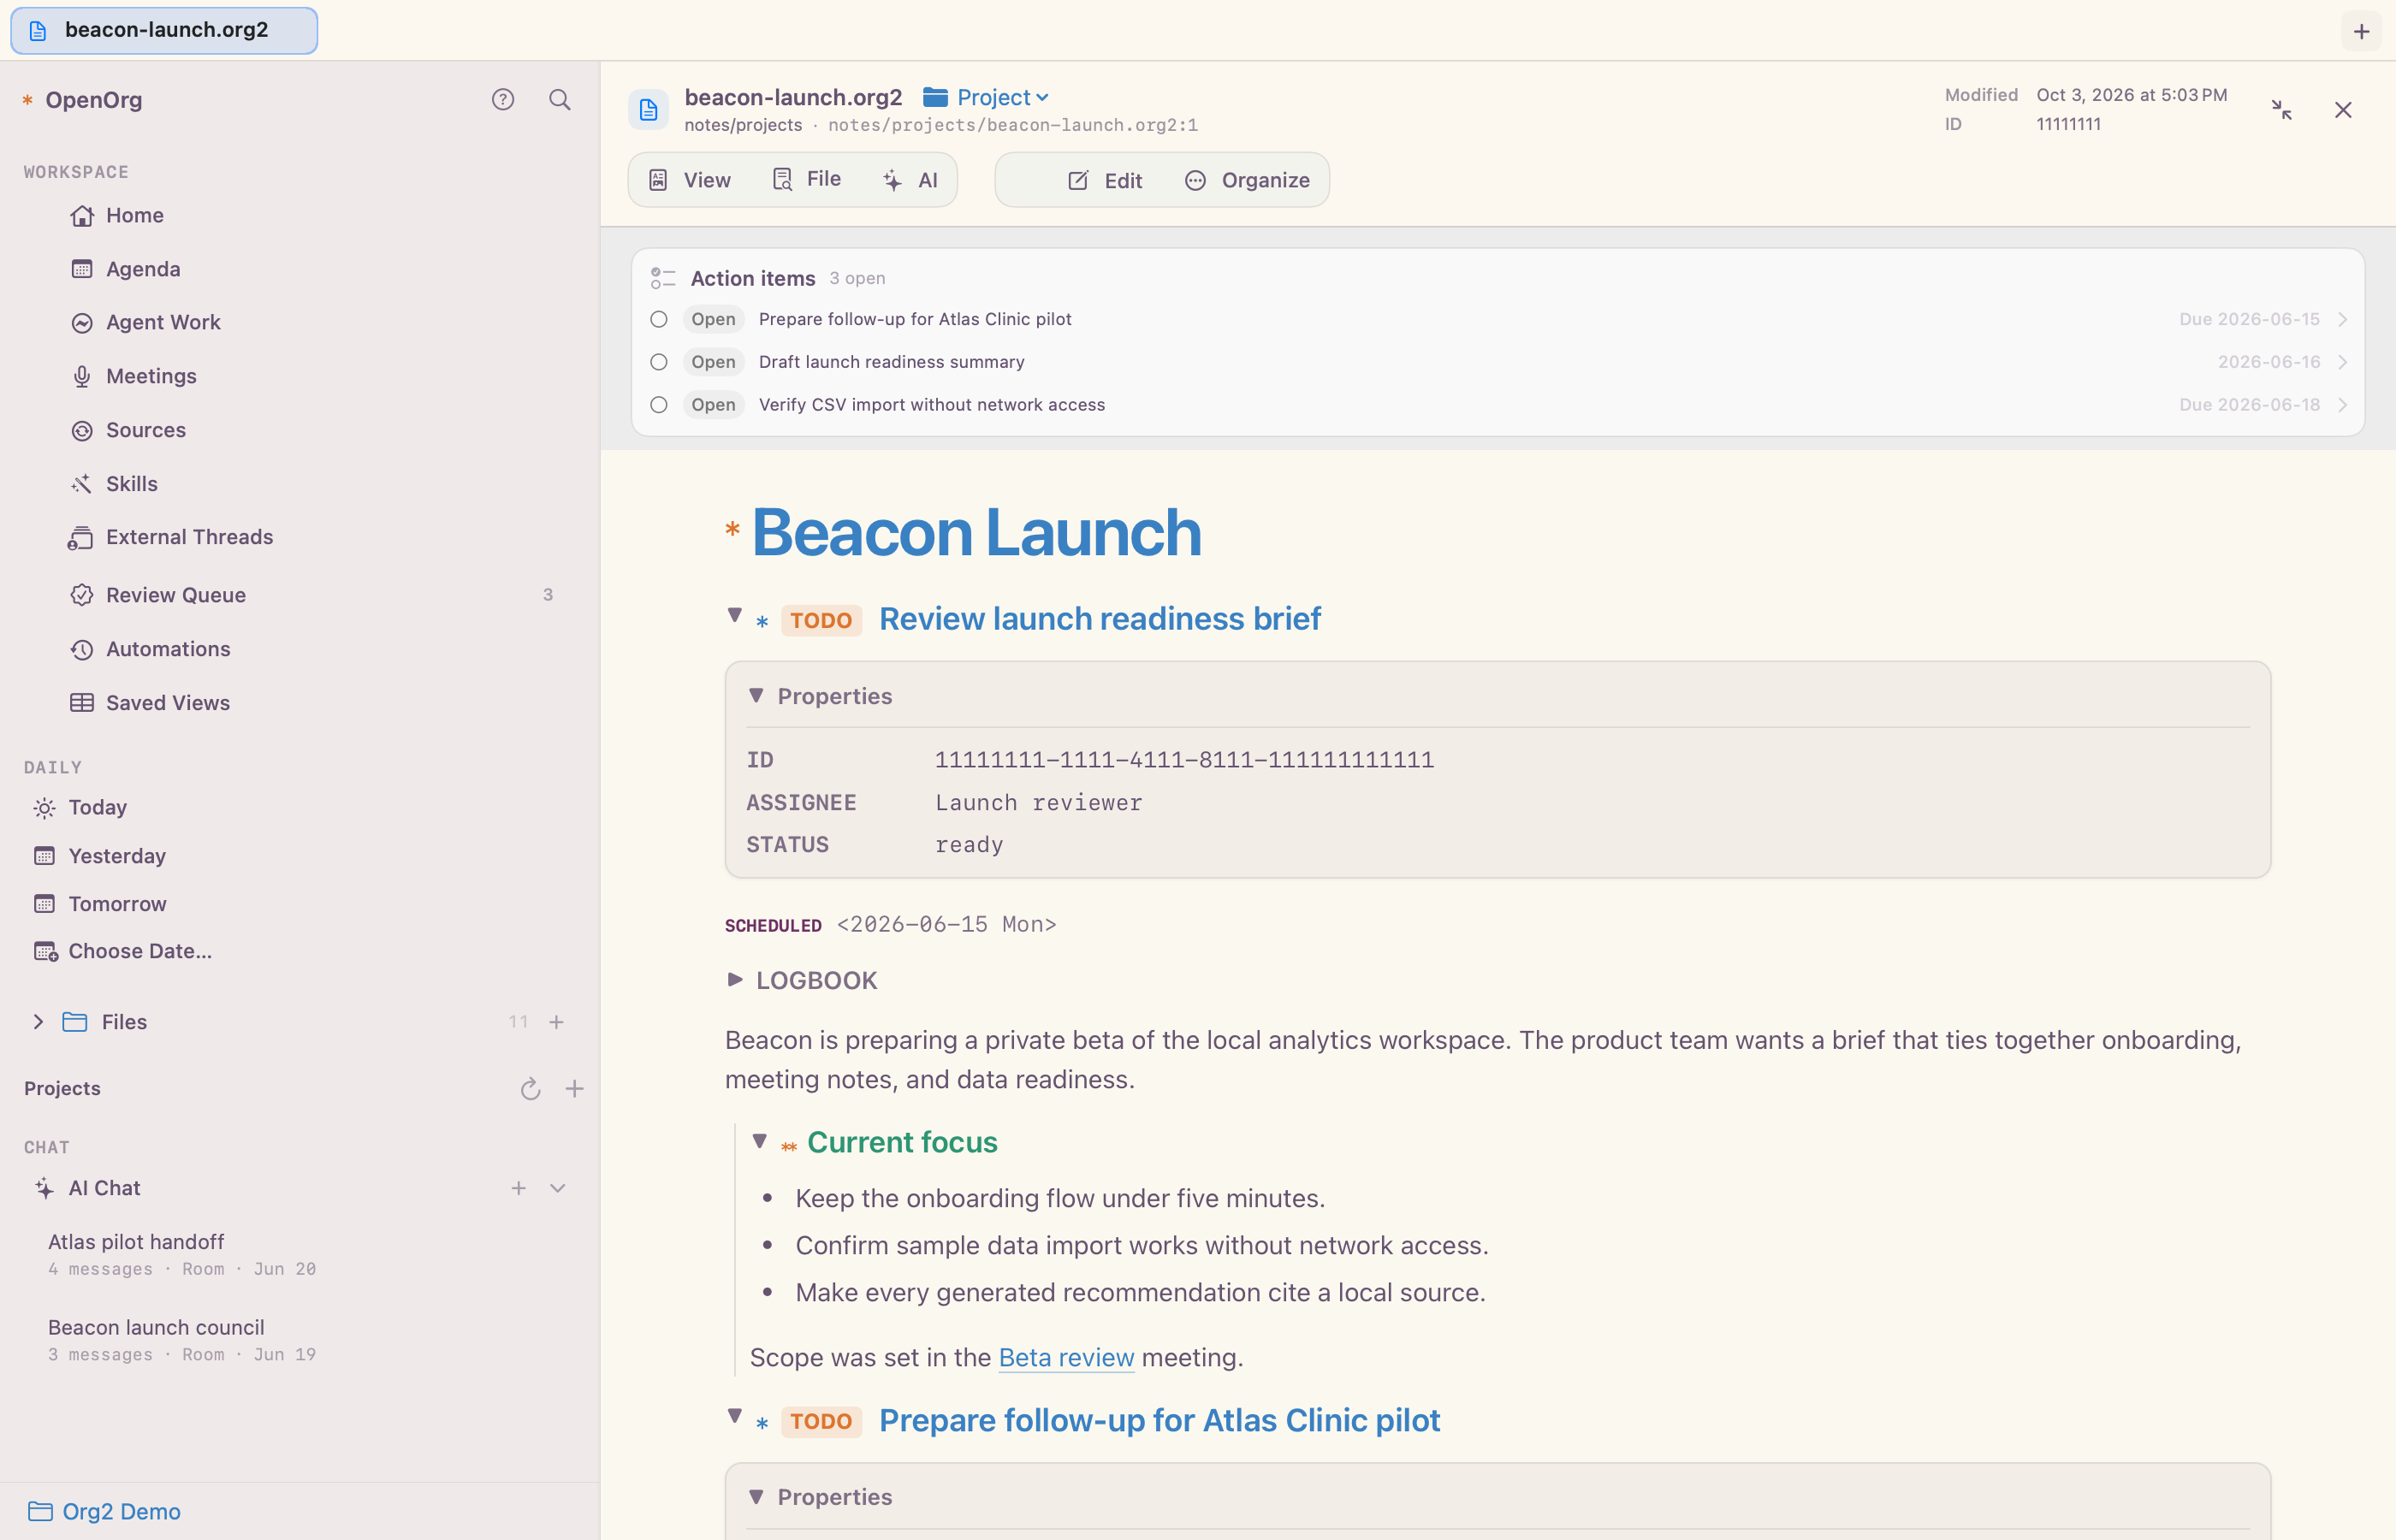Expand the Files tree in sidebar
Image resolution: width=2396 pixels, height=1540 pixels.
38,1022
